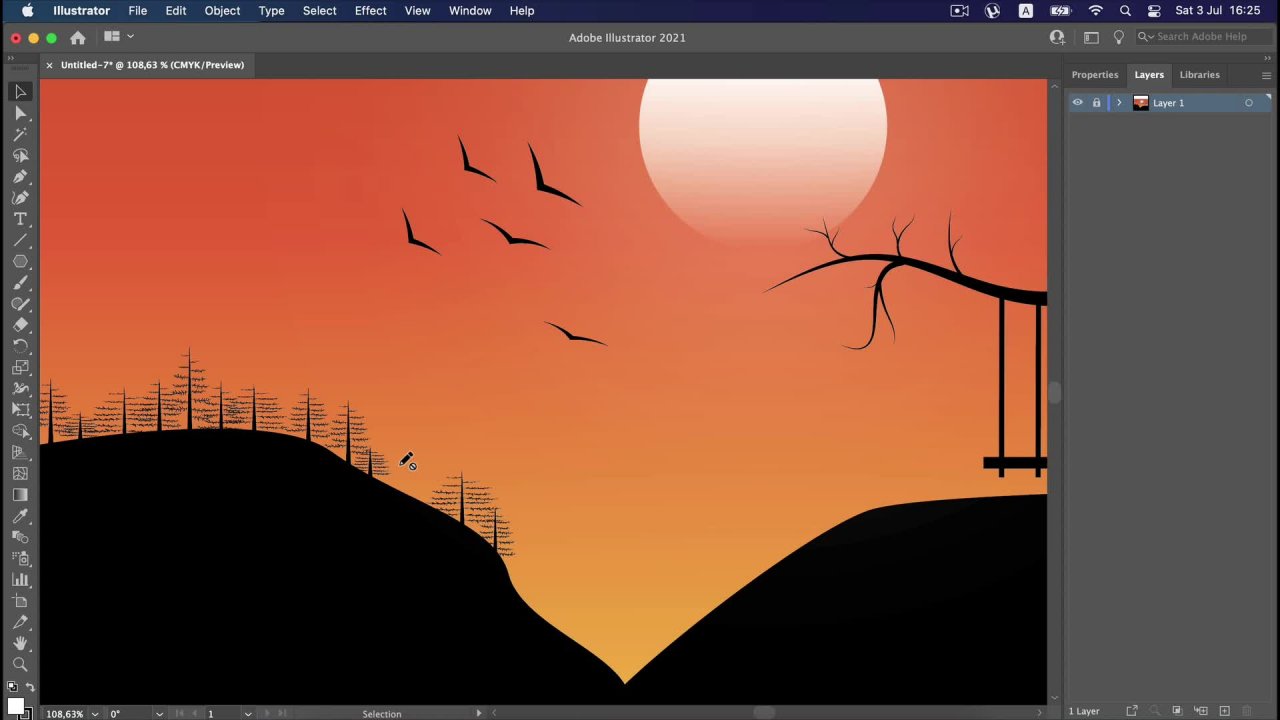Select the Line Segment tool
The image size is (1280, 720).
(20, 240)
